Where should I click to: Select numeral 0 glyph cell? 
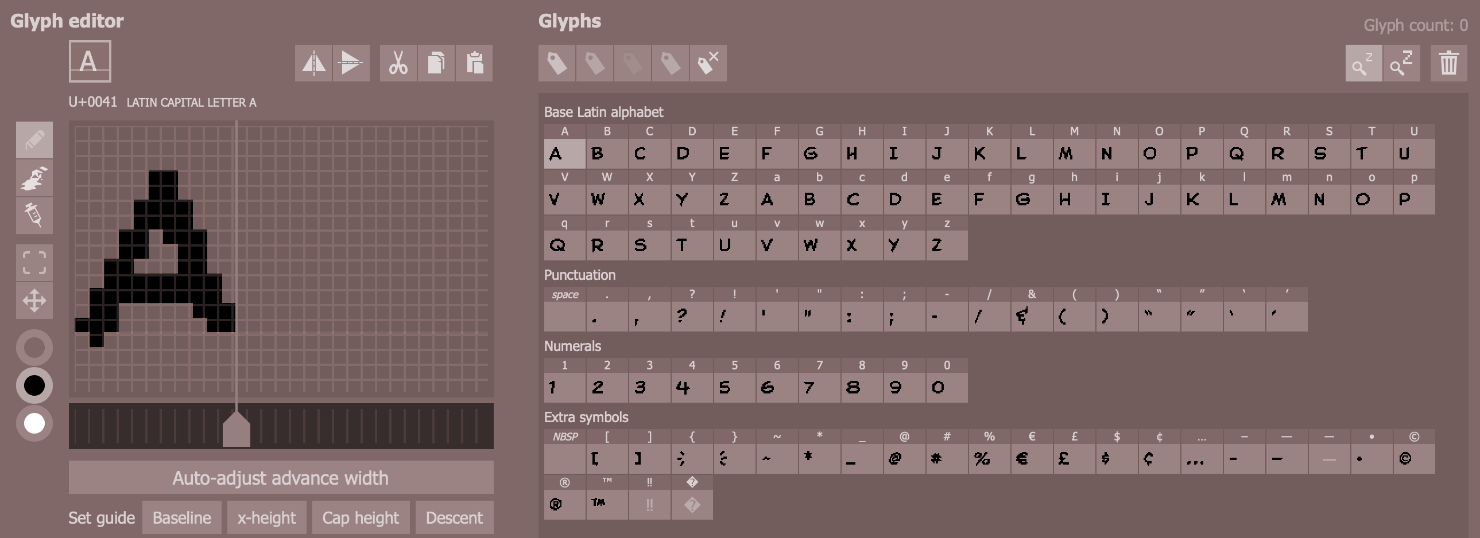[947, 380]
